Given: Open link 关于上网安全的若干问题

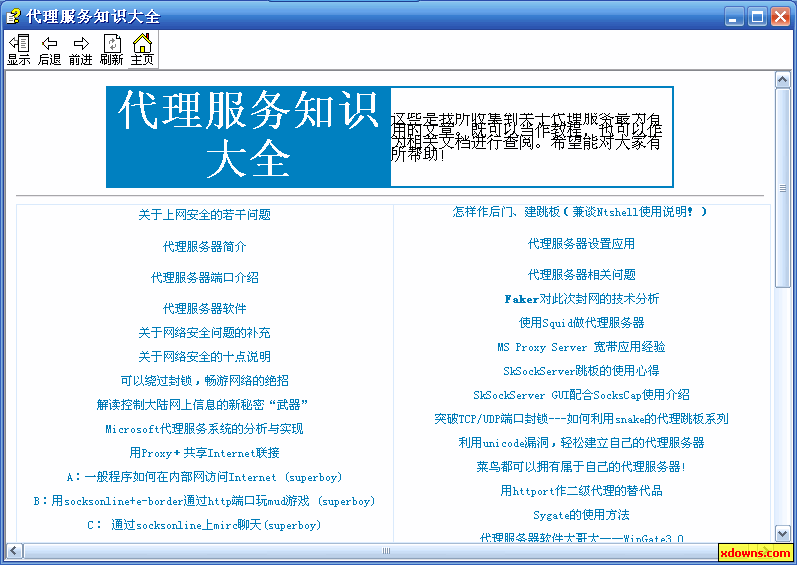Looking at the screenshot, I should [x=204, y=215].
